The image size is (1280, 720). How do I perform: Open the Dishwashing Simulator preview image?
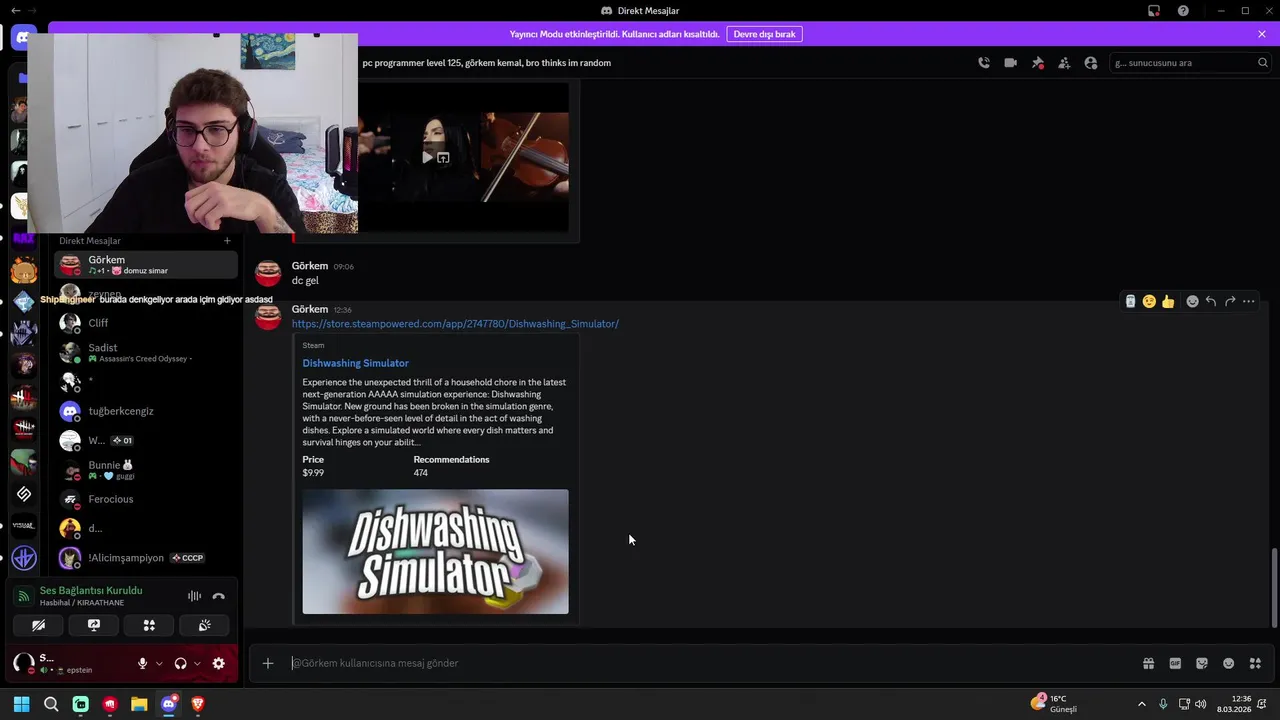[435, 551]
